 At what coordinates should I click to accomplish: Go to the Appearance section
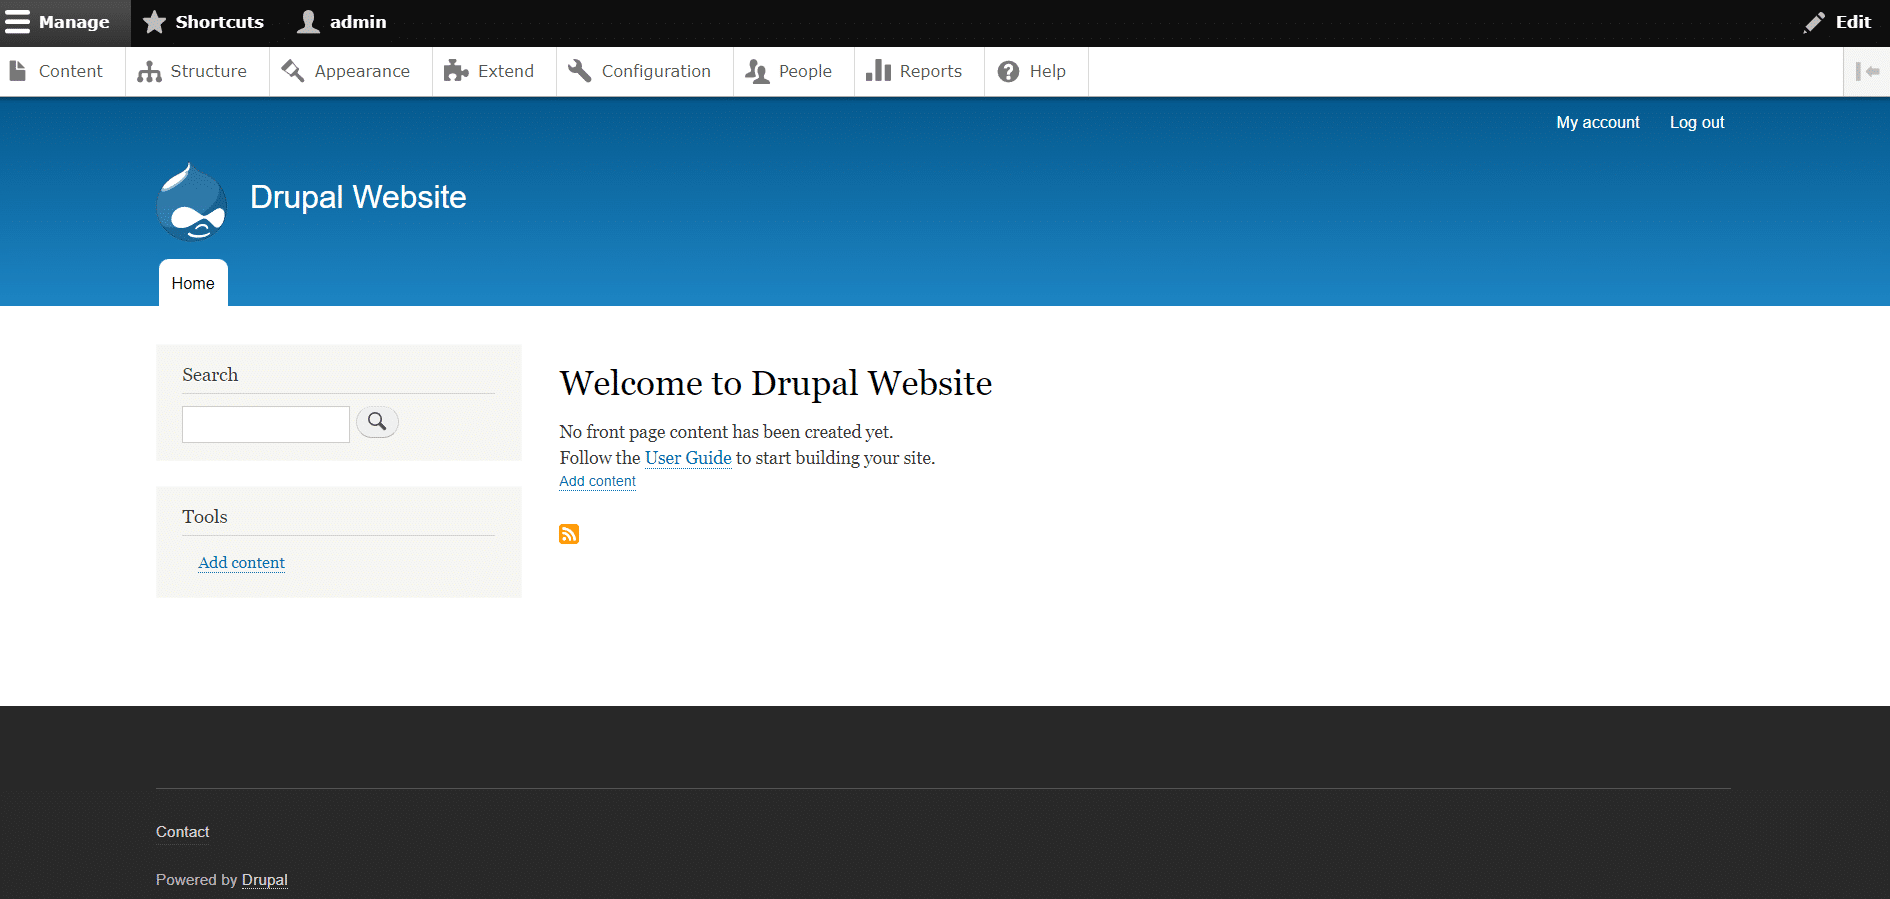click(x=351, y=71)
